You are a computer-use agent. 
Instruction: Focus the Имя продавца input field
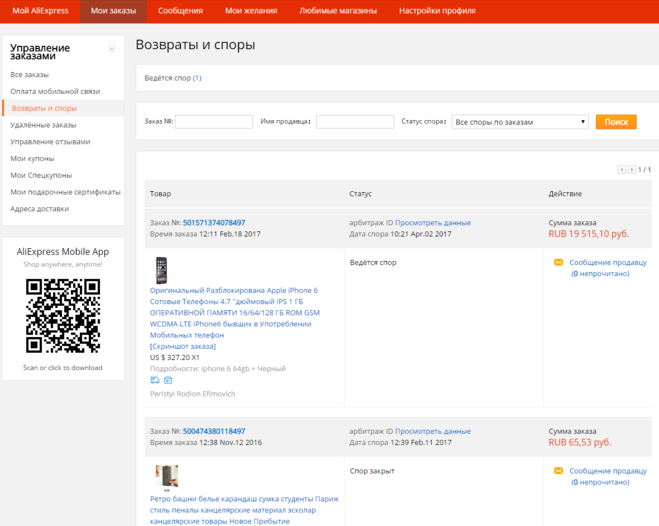point(355,122)
